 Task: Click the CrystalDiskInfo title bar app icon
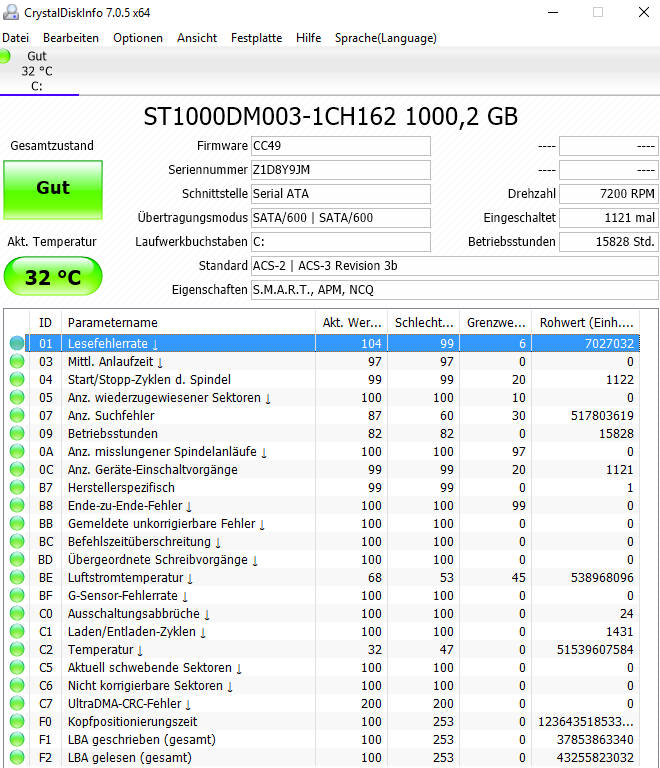coord(11,12)
